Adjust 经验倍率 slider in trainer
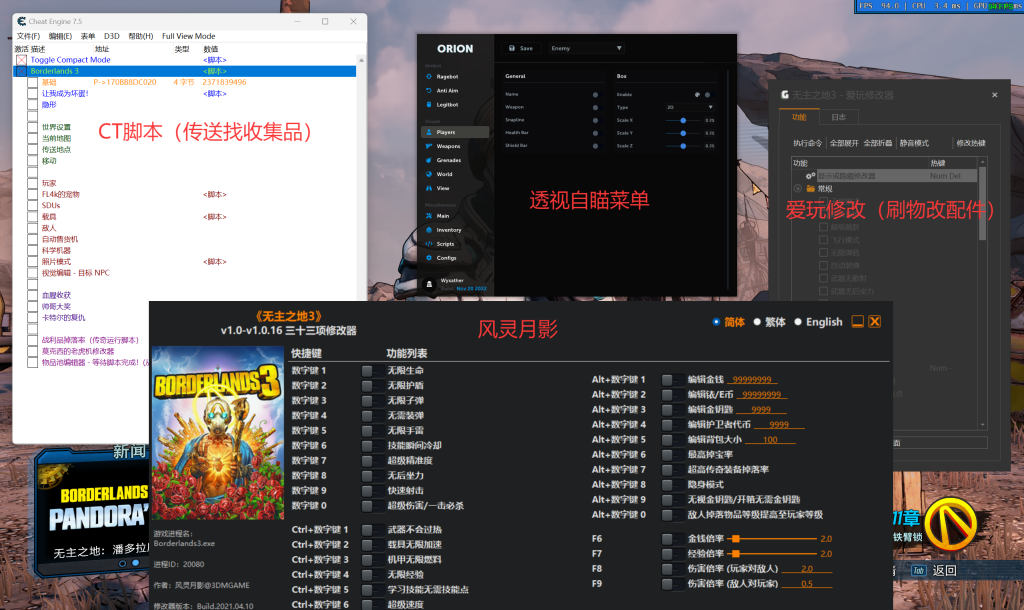1024x610 pixels. [774, 554]
